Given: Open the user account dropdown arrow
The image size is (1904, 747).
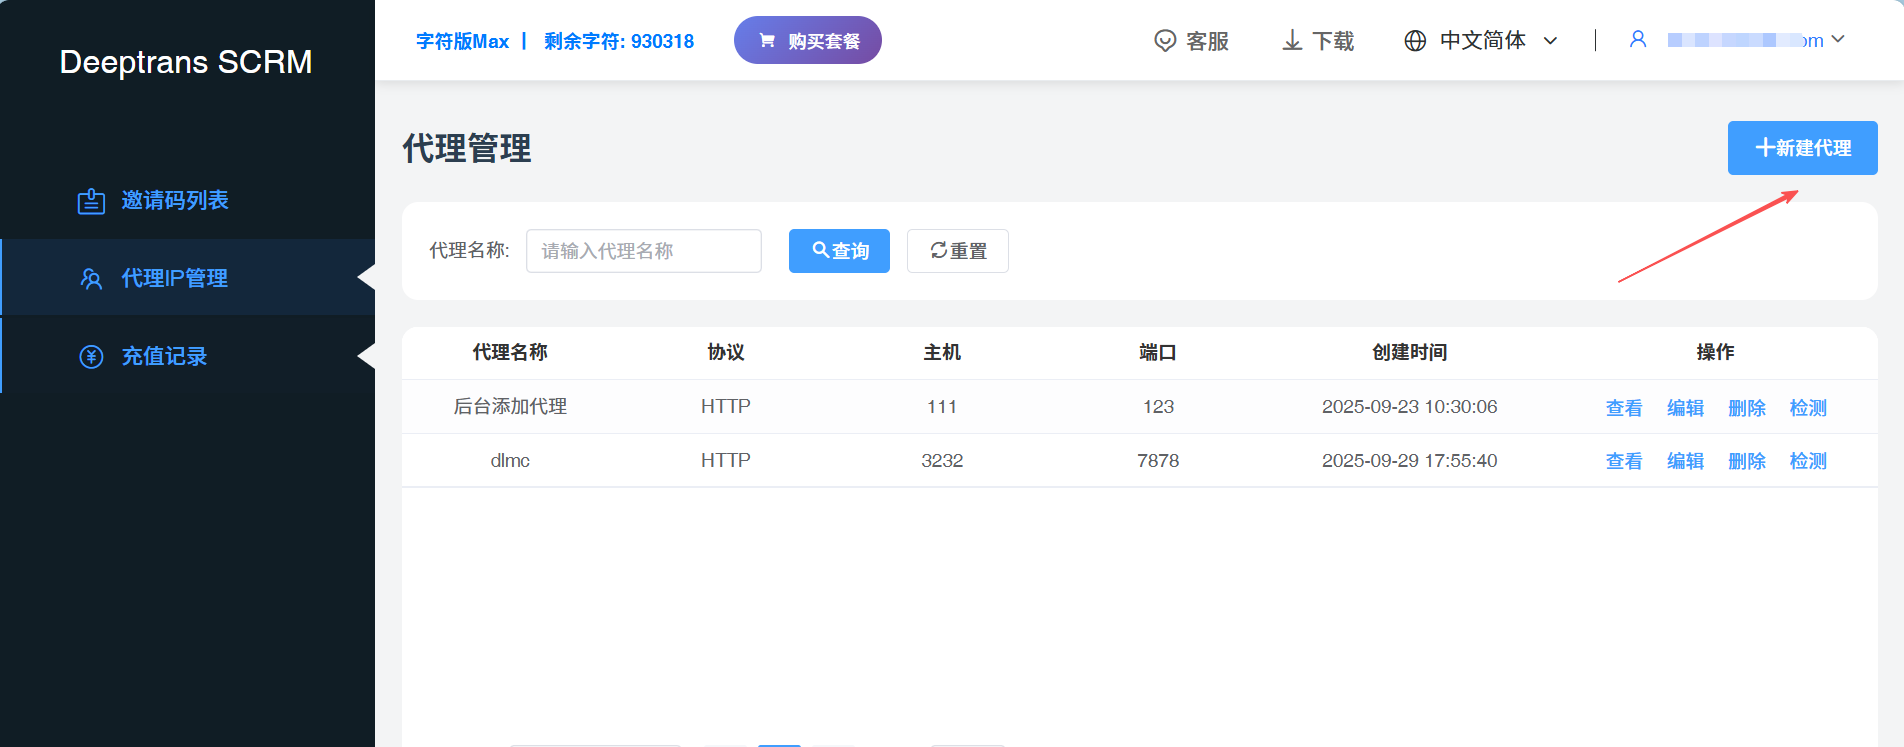Looking at the screenshot, I should pyautogui.click(x=1837, y=40).
